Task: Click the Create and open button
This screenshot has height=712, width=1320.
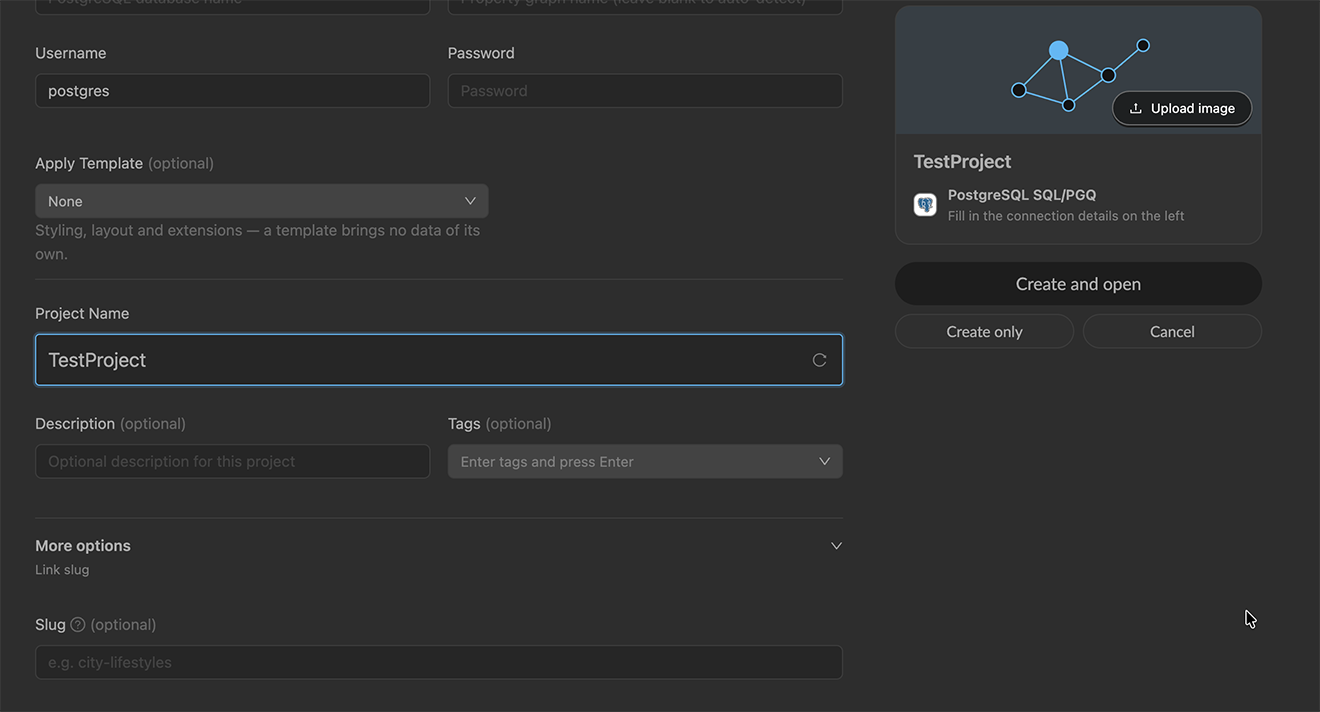Action: [1078, 284]
